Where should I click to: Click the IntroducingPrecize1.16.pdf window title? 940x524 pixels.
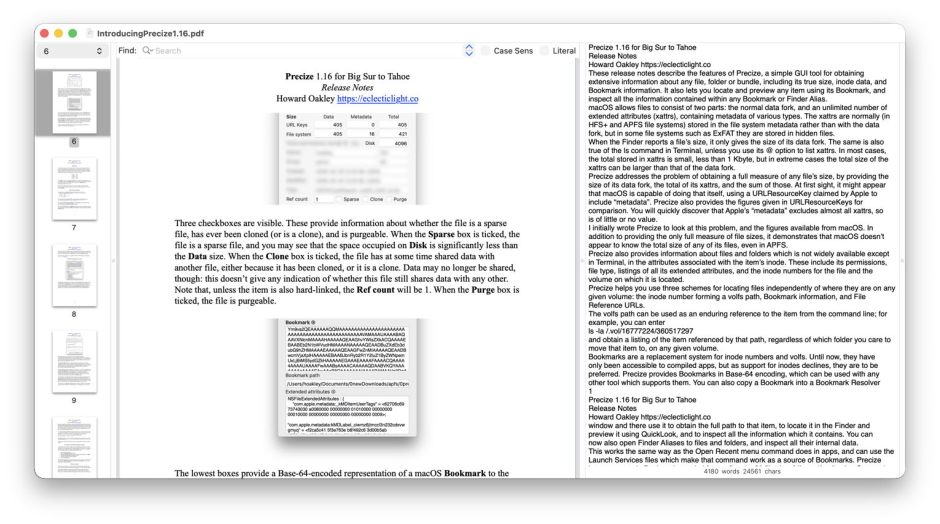click(150, 34)
